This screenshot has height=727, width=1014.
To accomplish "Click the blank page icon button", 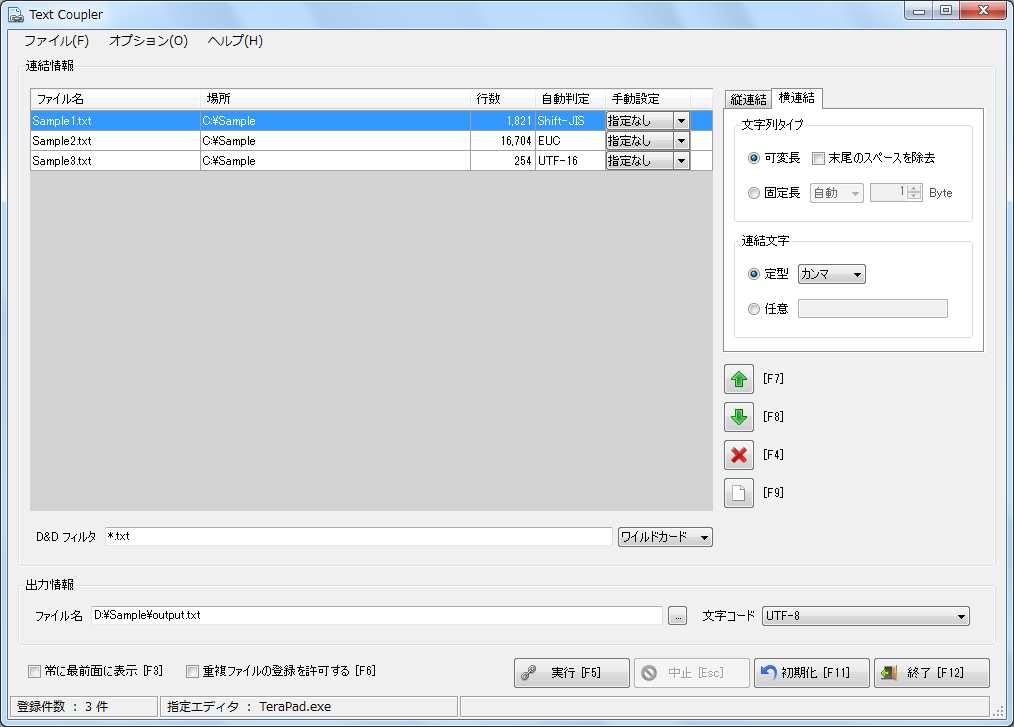I will 739,493.
